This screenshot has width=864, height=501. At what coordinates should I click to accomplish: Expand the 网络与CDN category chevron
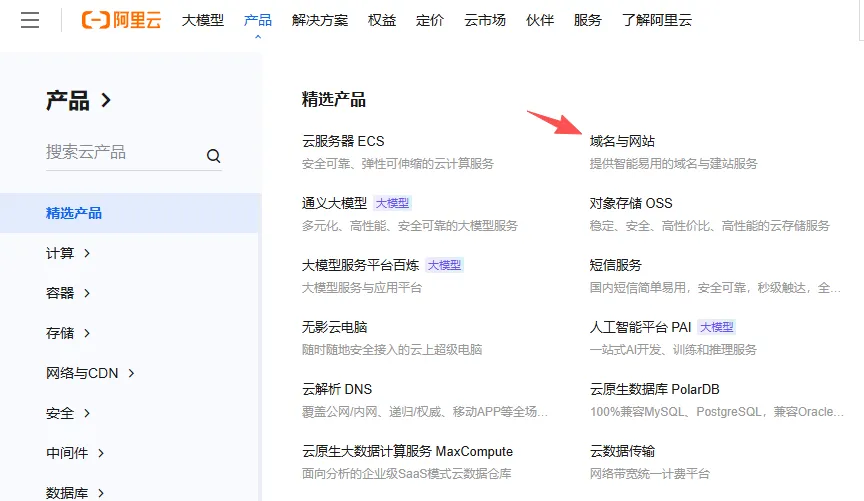pos(131,373)
